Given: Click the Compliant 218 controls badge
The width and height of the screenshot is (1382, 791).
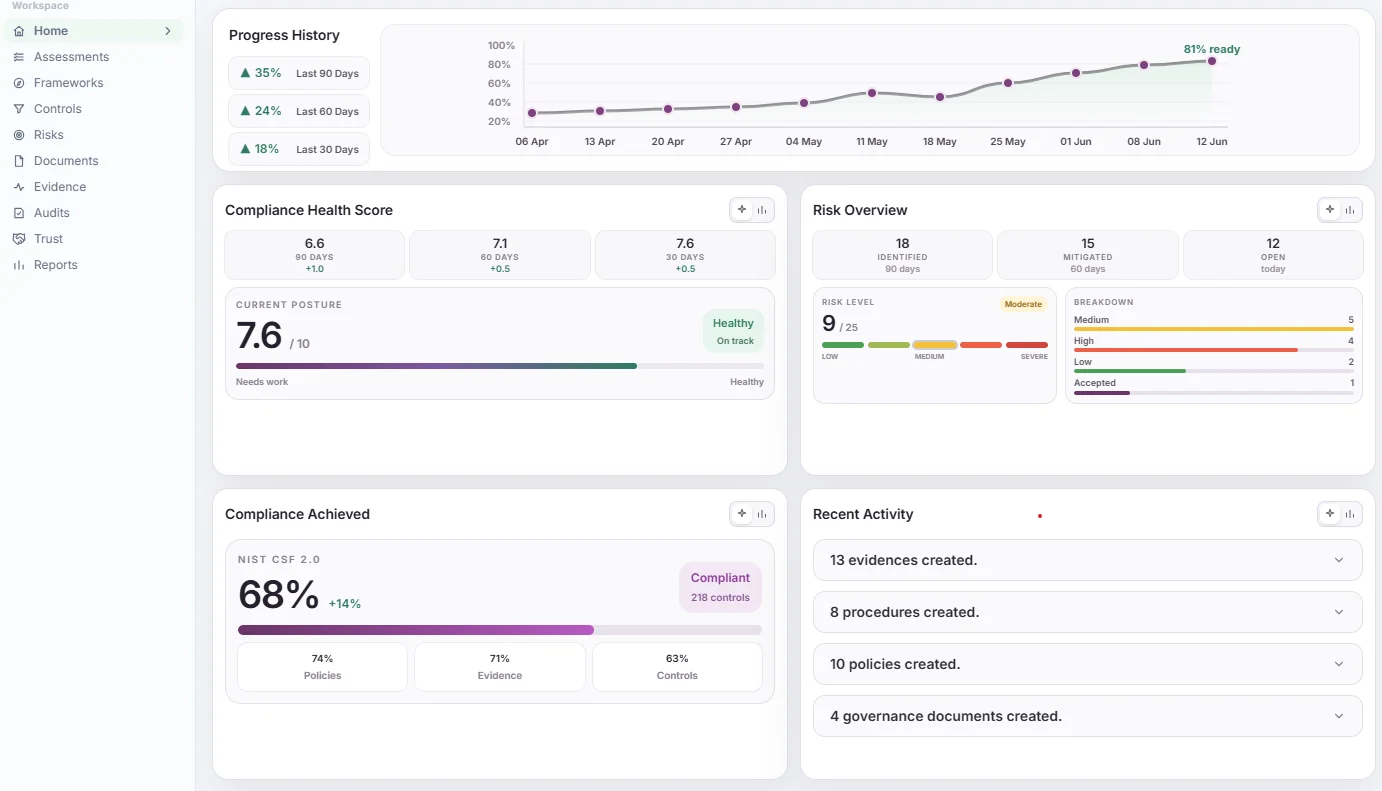Looking at the screenshot, I should [720, 587].
